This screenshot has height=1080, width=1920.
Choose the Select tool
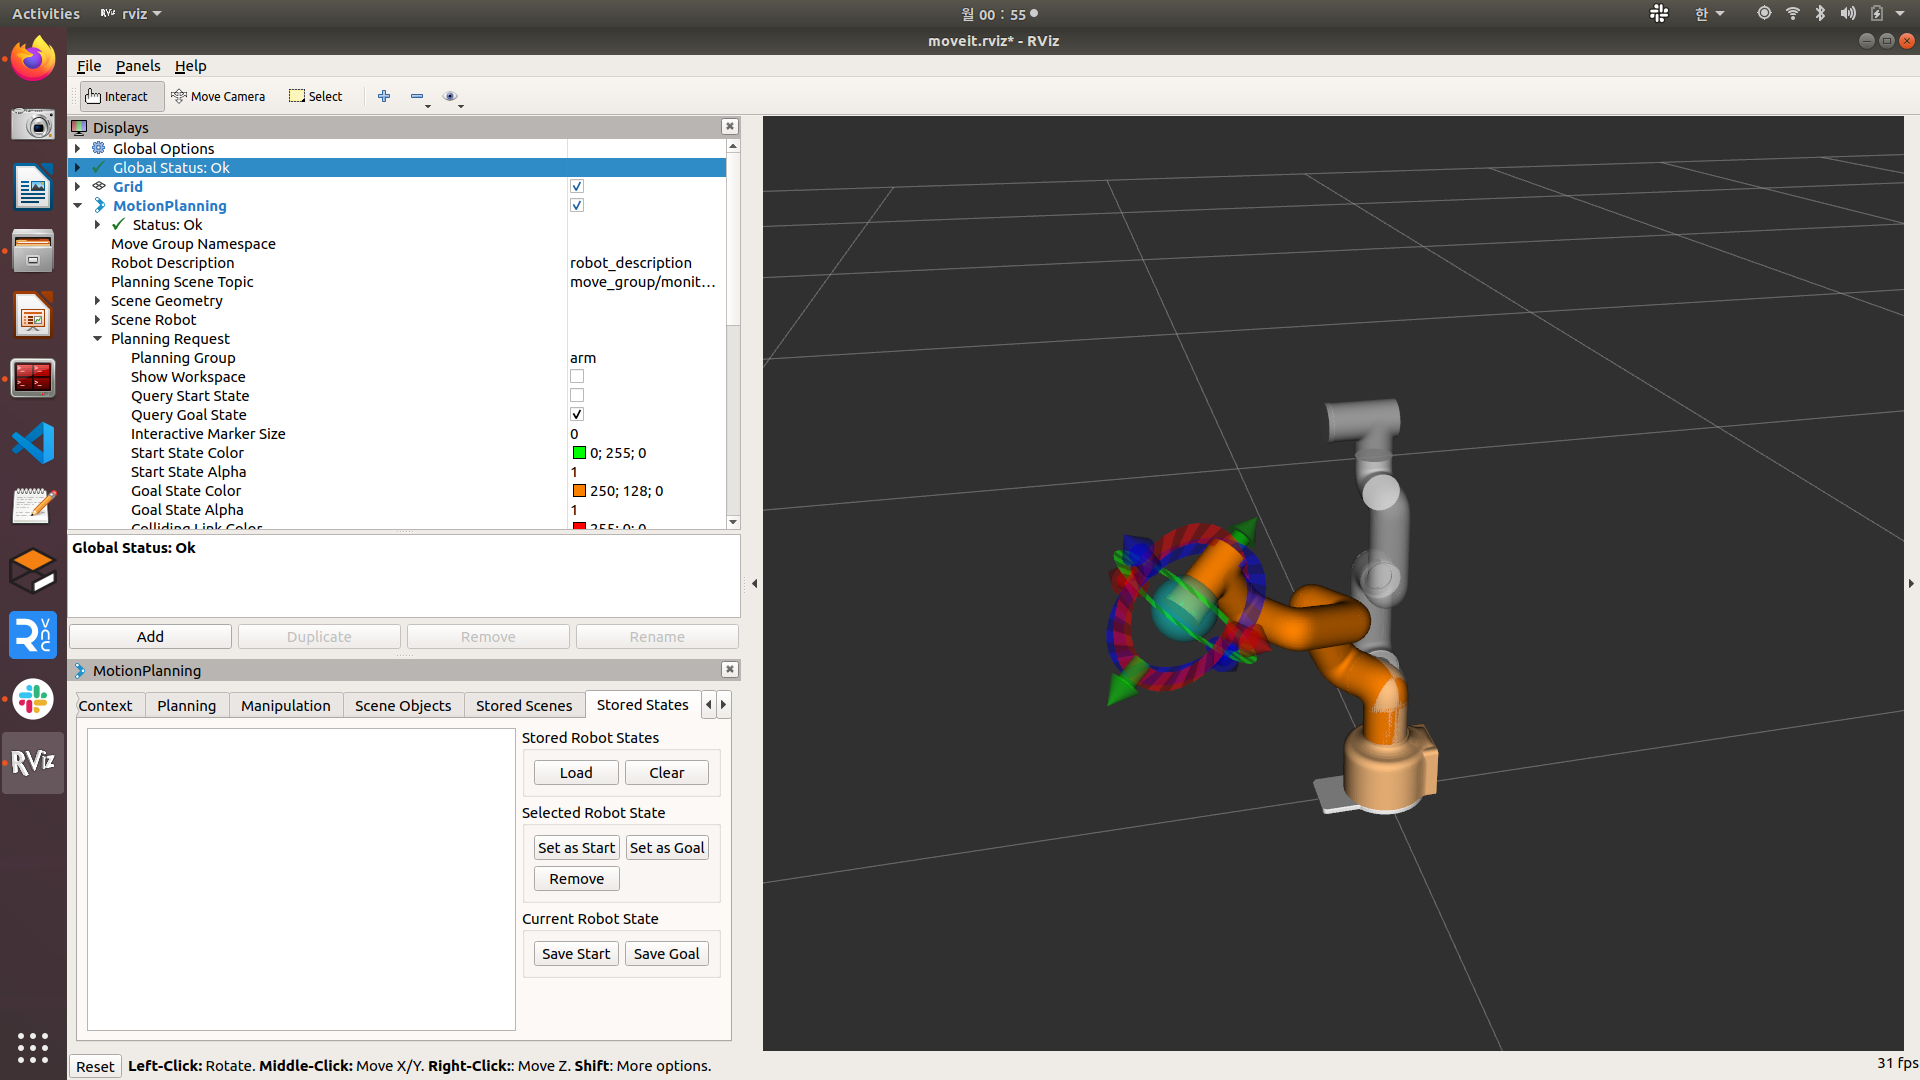click(316, 96)
